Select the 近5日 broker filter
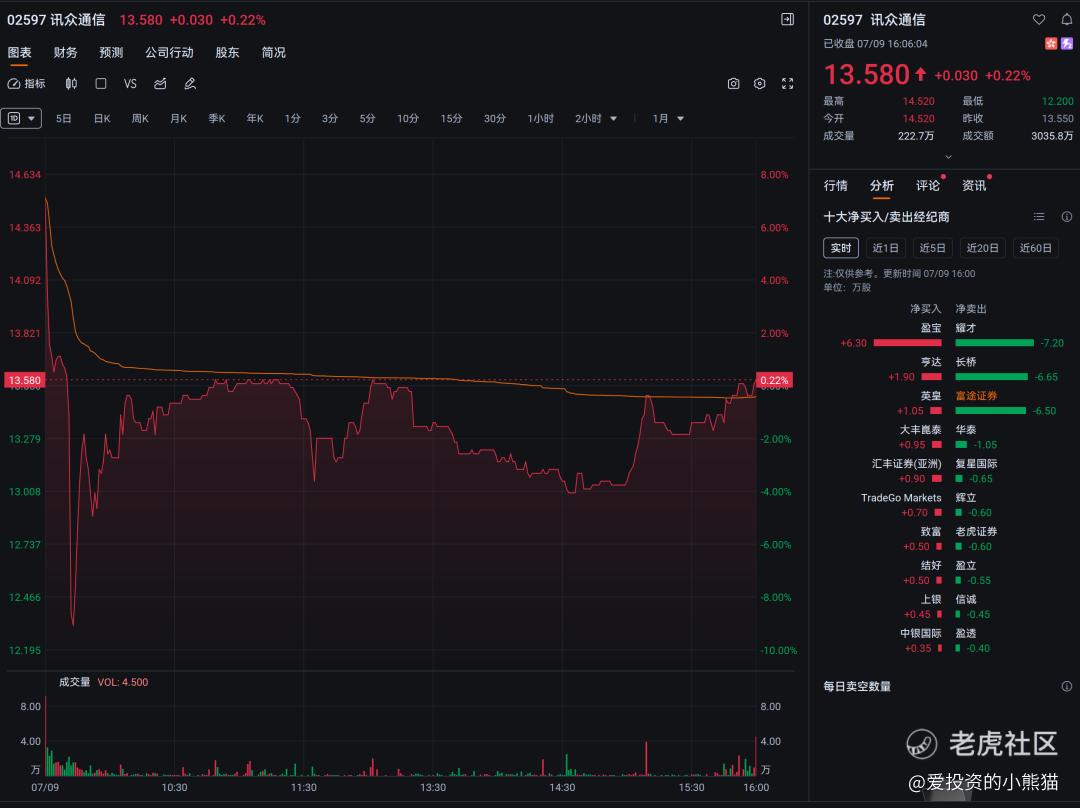 pos(933,248)
